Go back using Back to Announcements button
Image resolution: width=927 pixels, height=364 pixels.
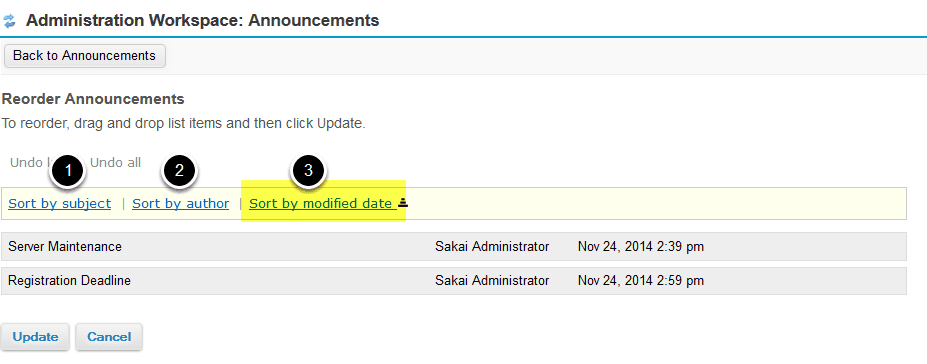(85, 56)
